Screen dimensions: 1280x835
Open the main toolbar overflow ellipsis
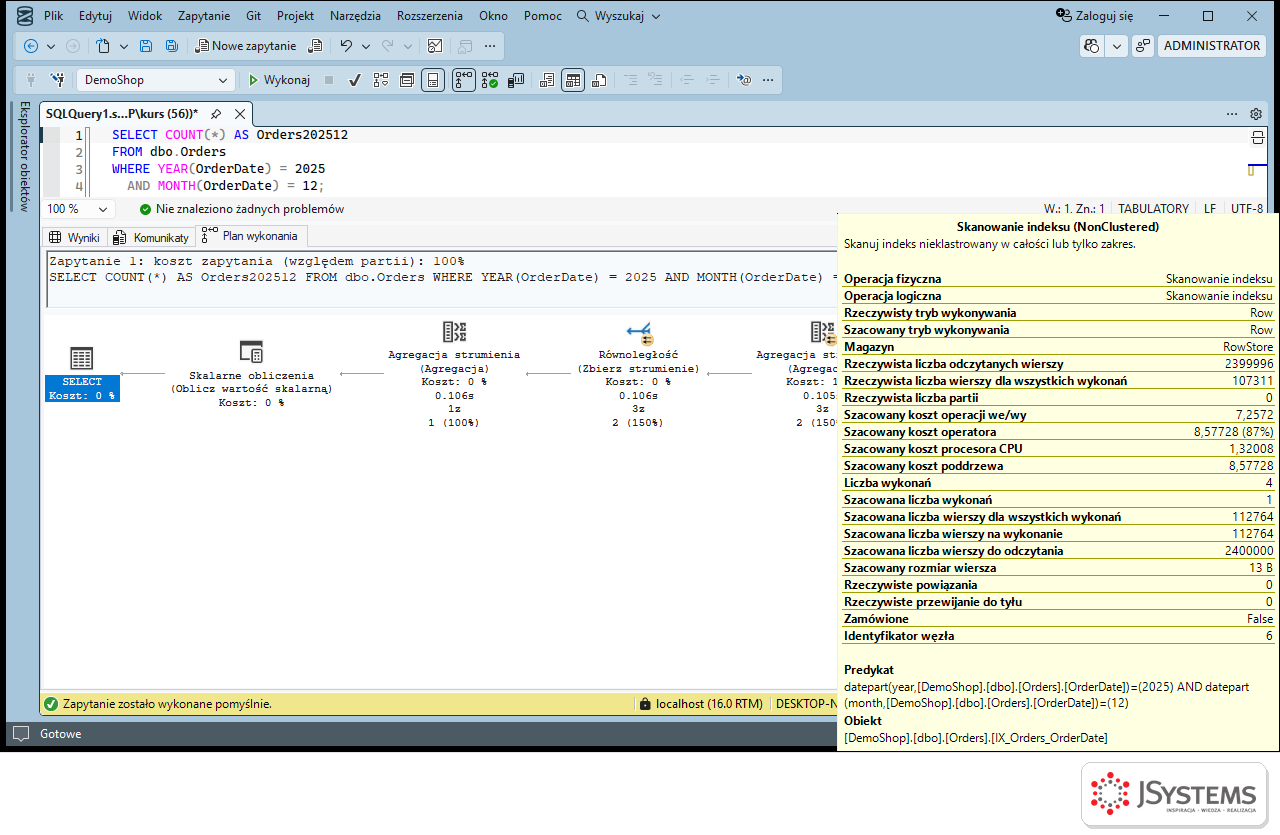click(489, 46)
